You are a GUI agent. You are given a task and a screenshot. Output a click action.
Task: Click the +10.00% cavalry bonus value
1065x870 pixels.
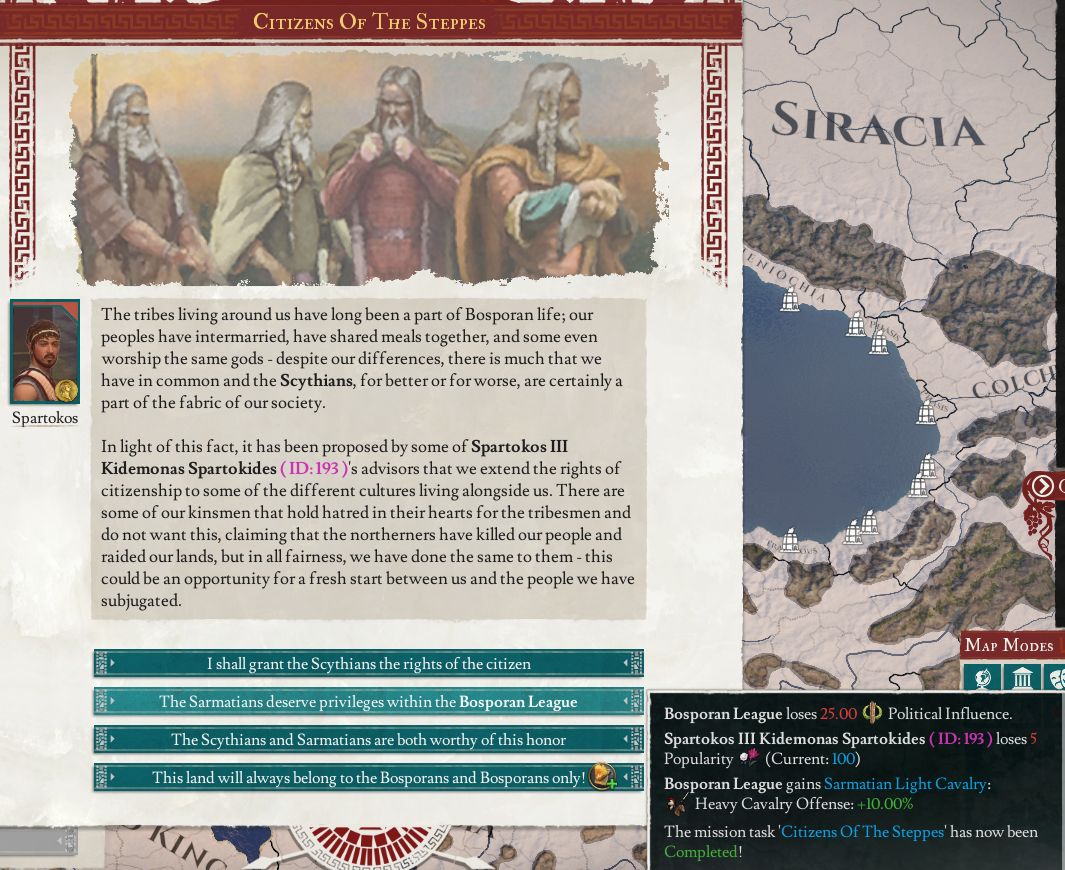click(885, 804)
